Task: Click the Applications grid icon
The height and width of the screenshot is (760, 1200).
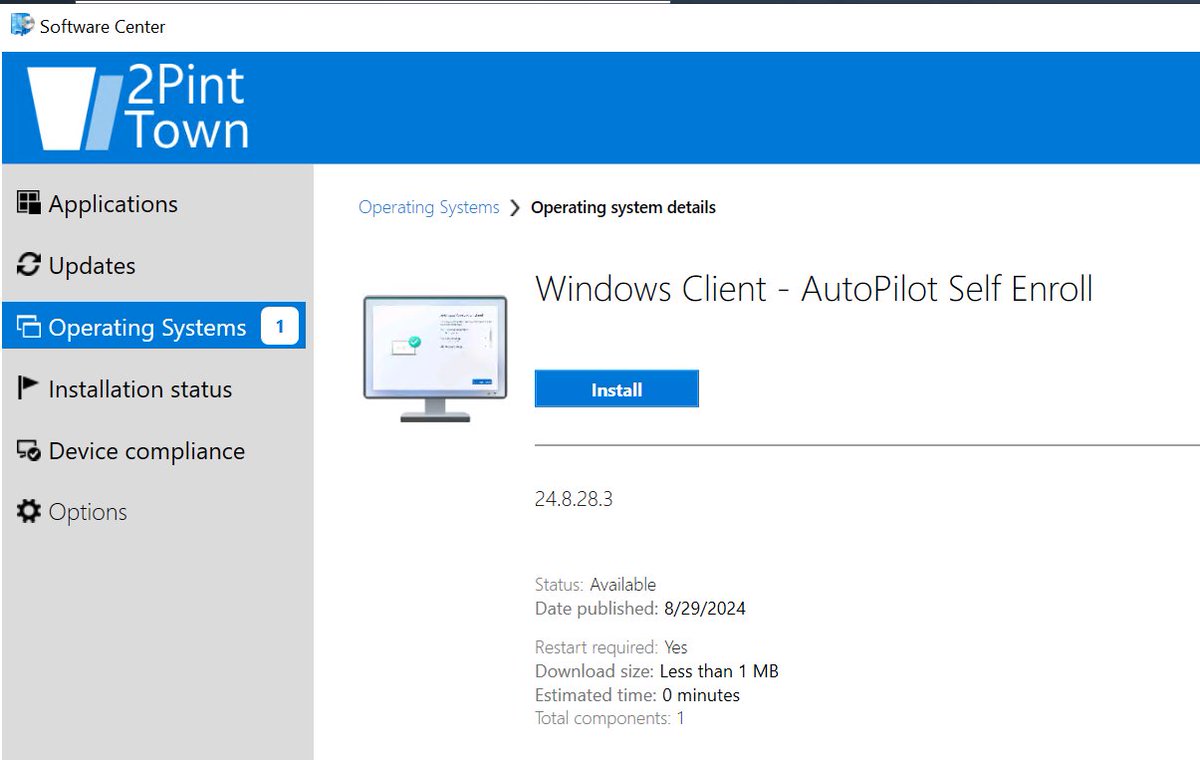Action: pyautogui.click(x=29, y=204)
